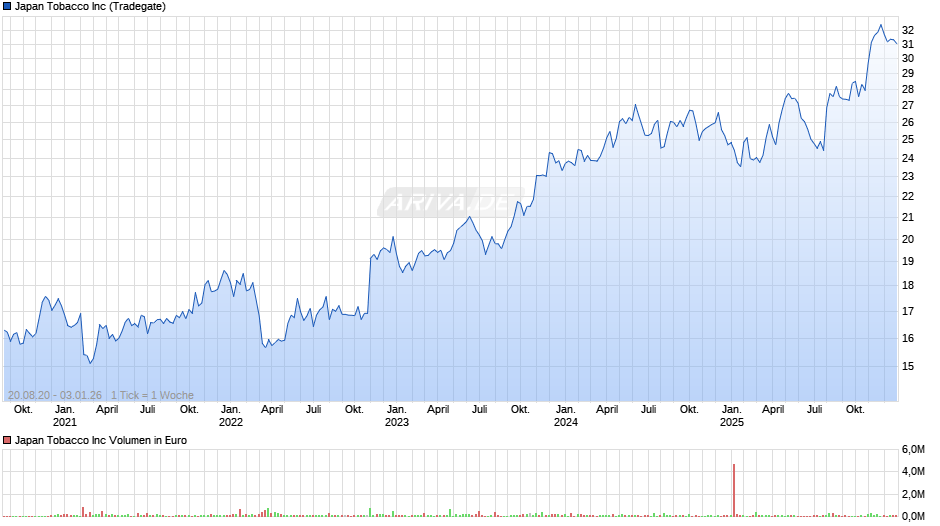Click the price axis value 20
This screenshot has height=526, width=940.
pyautogui.click(x=908, y=239)
